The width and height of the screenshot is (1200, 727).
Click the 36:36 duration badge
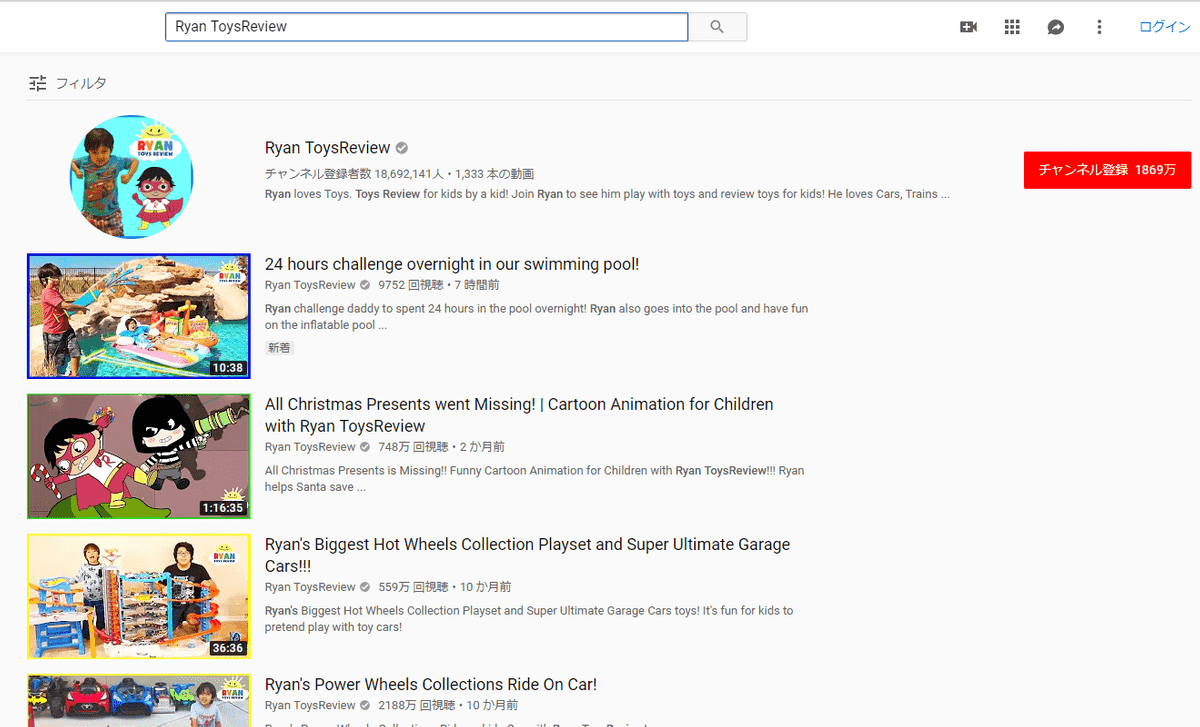[x=228, y=648]
